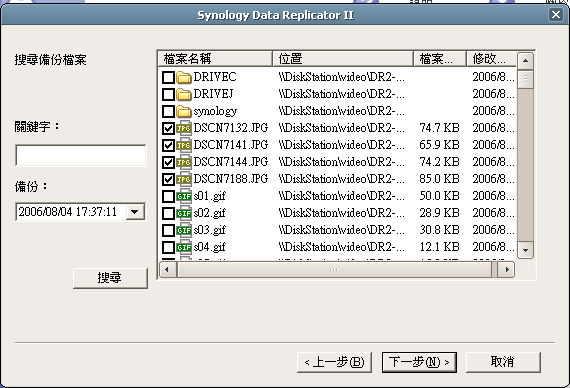This screenshot has width=570, height=388.
Task: Uncheck the DSCN7132.JPG checkbox
Action: click(x=168, y=128)
